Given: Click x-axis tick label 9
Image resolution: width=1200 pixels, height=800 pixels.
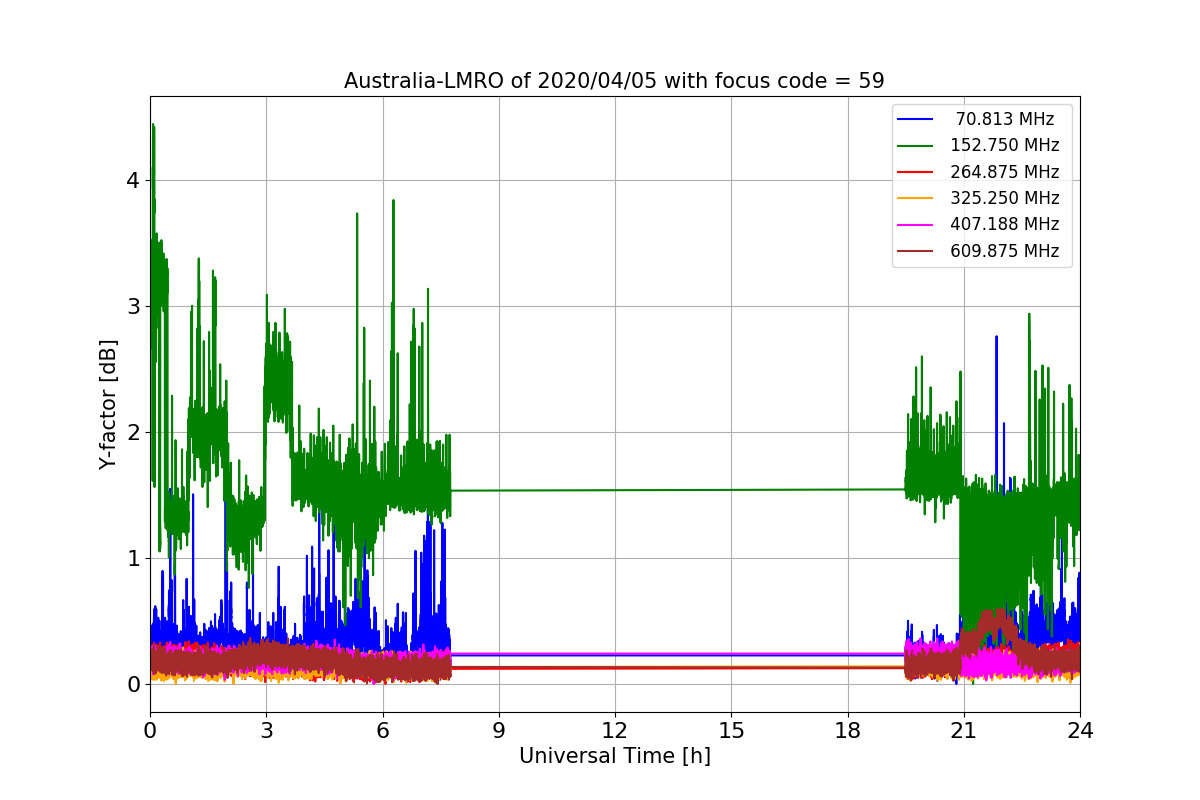Looking at the screenshot, I should point(499,731).
